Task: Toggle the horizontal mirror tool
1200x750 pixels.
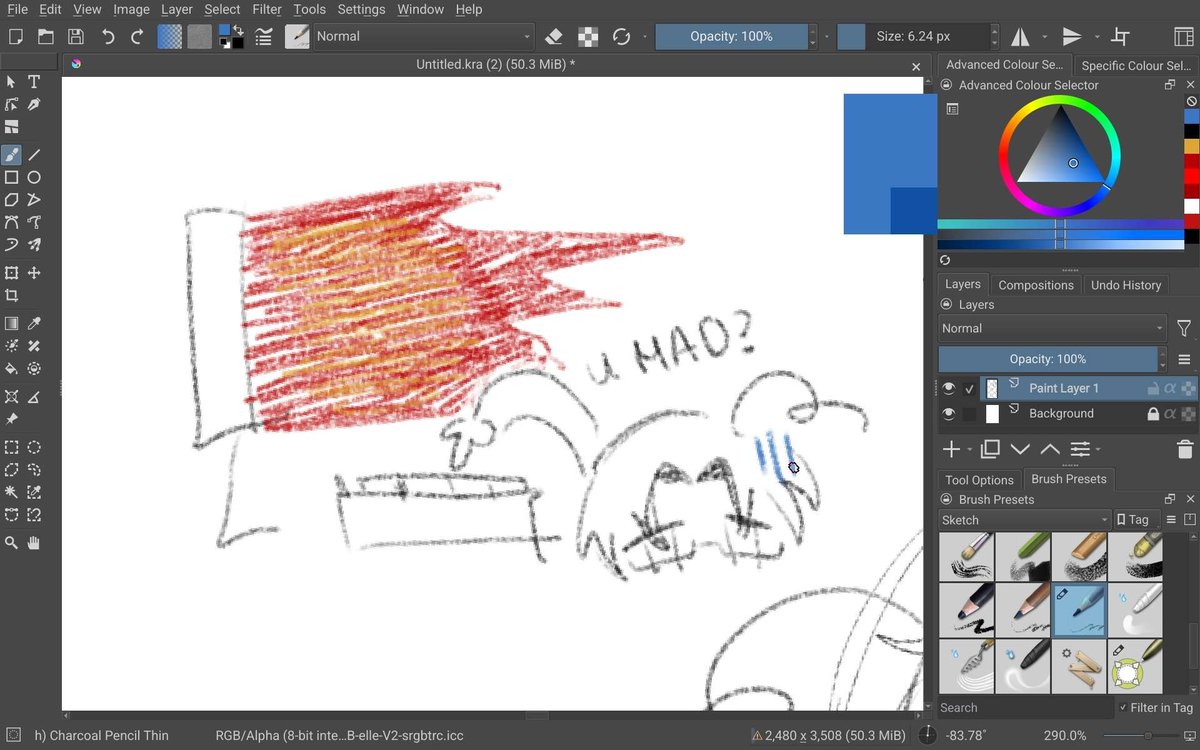Action: pyautogui.click(x=1020, y=37)
